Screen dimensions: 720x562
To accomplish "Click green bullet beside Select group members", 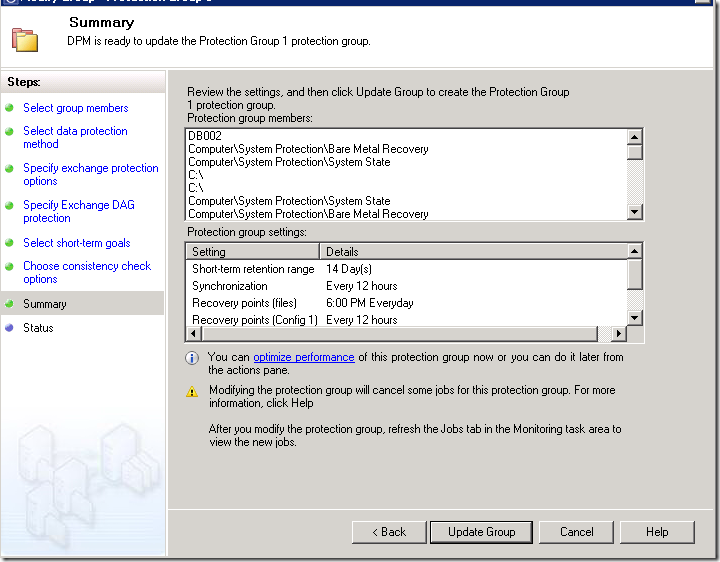I will click(x=9, y=108).
